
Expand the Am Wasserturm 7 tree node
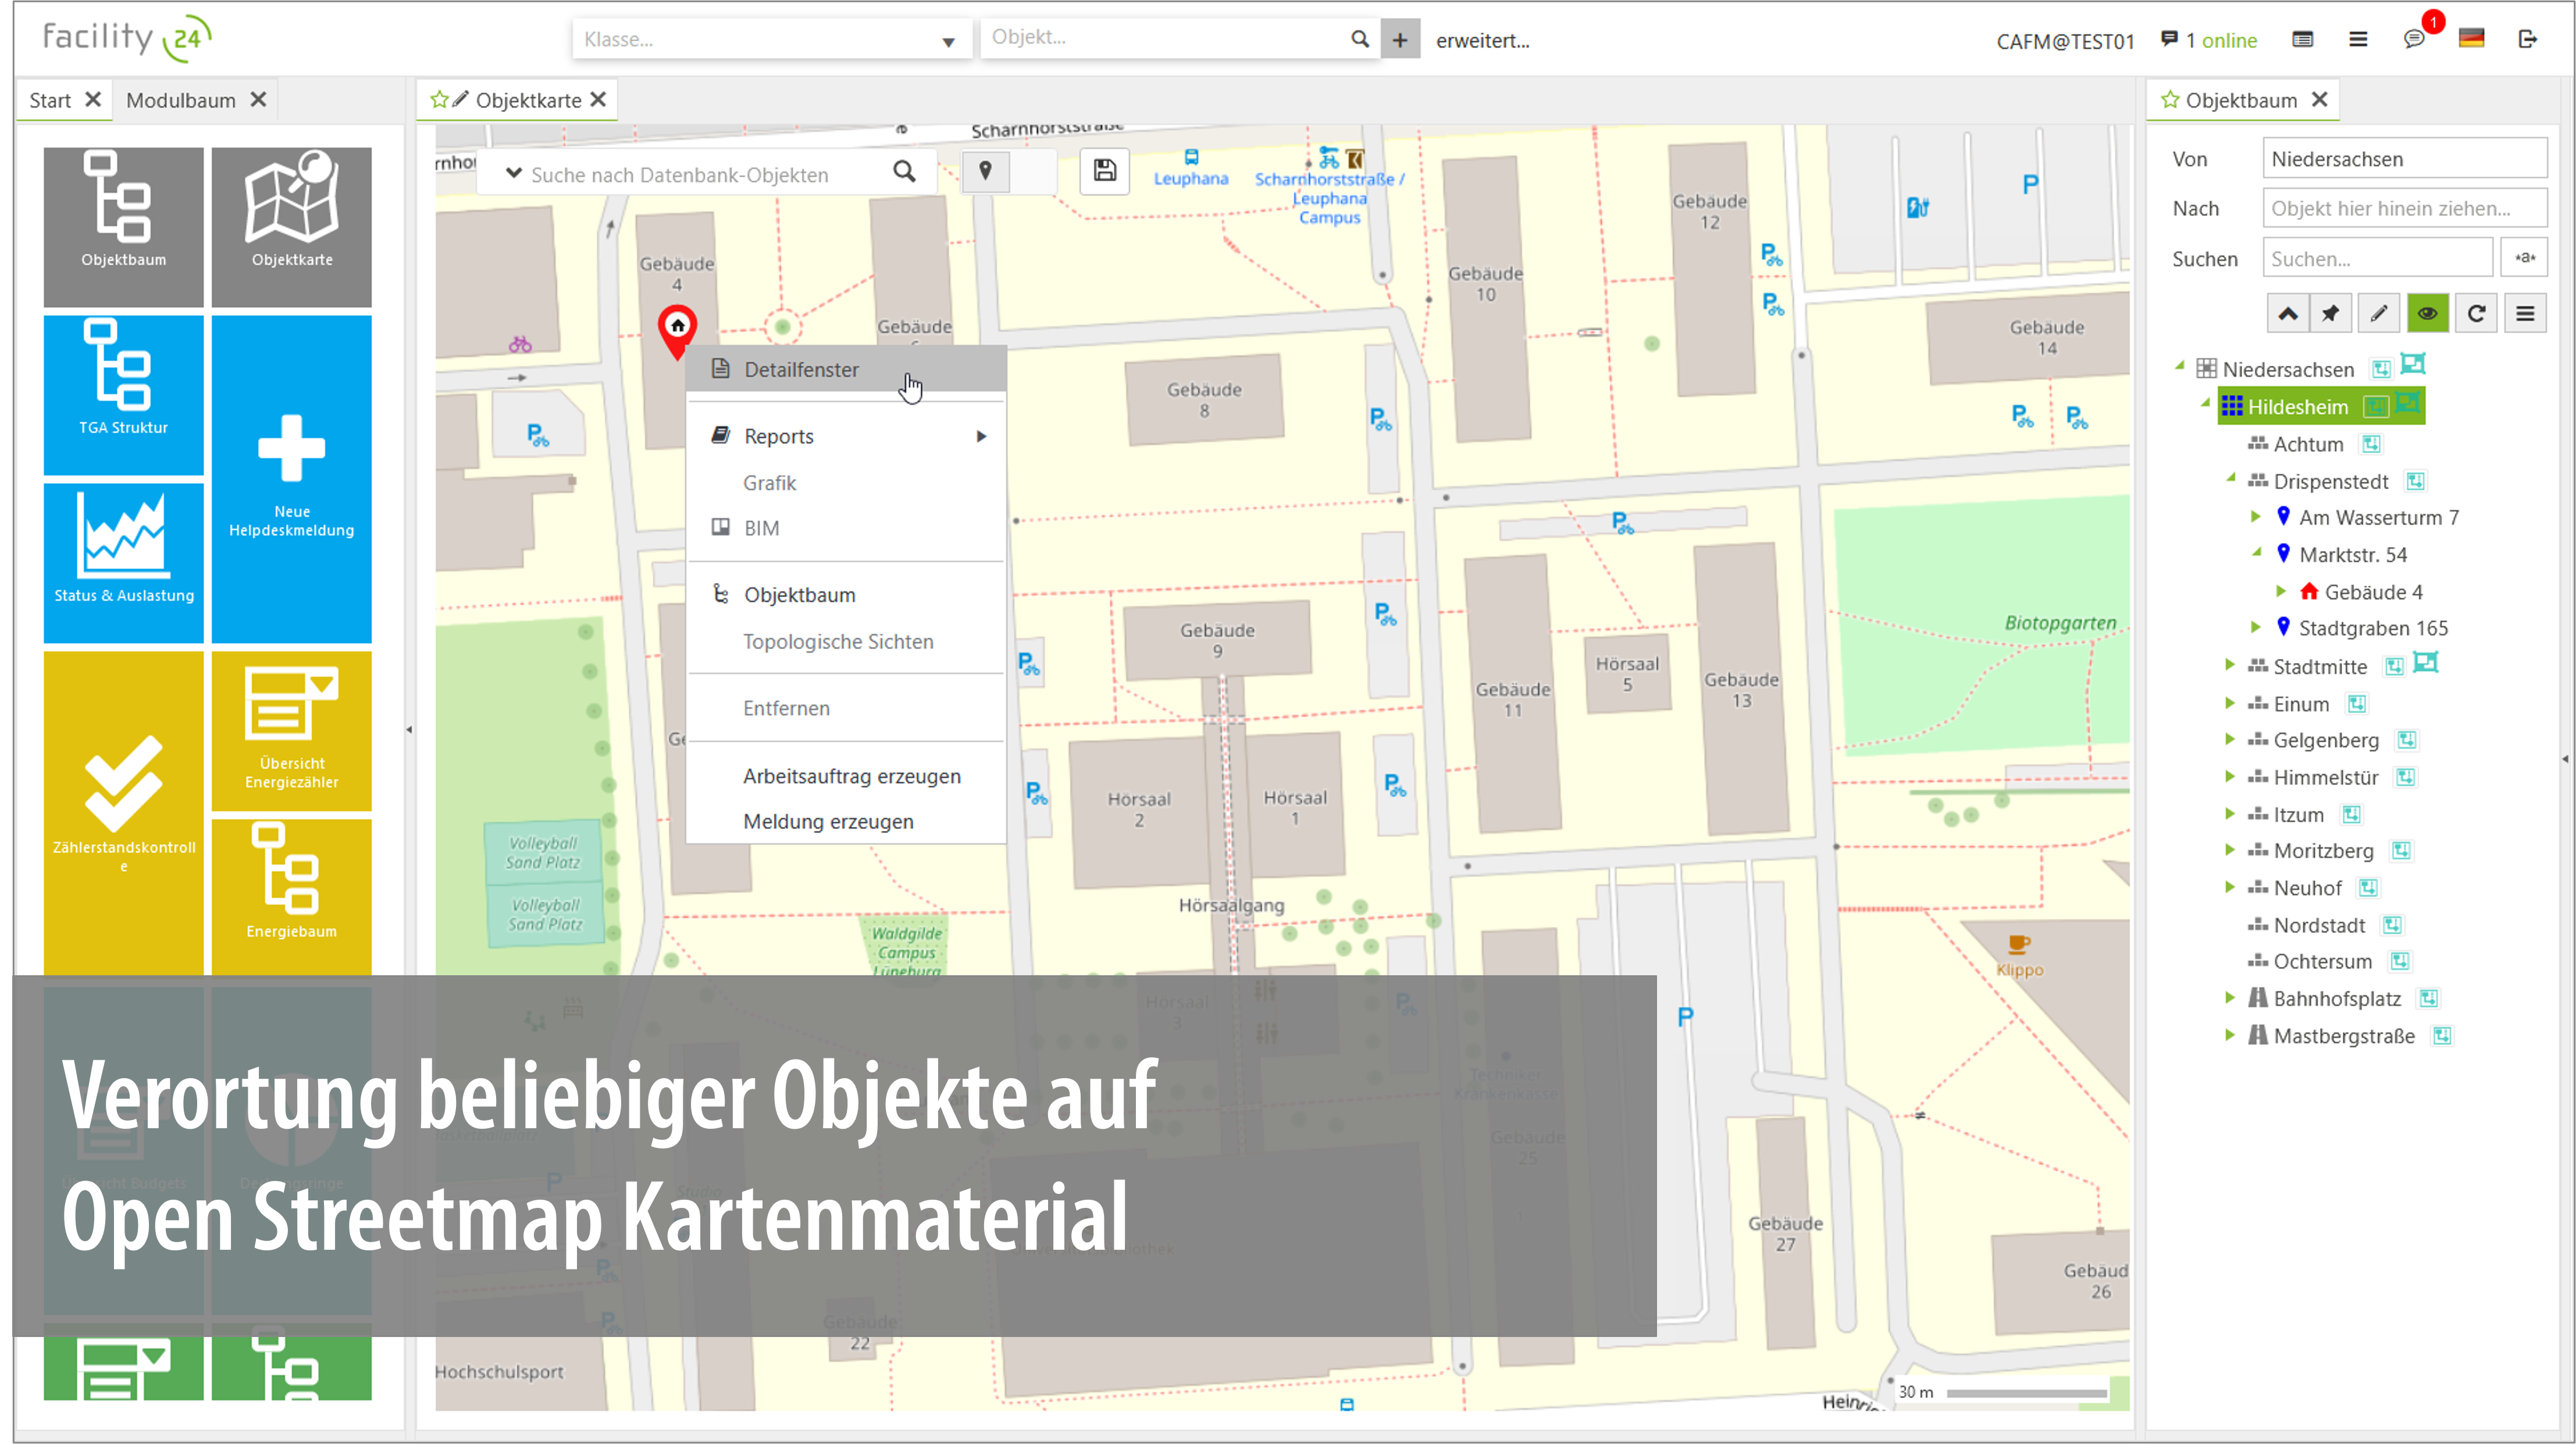tap(2257, 517)
